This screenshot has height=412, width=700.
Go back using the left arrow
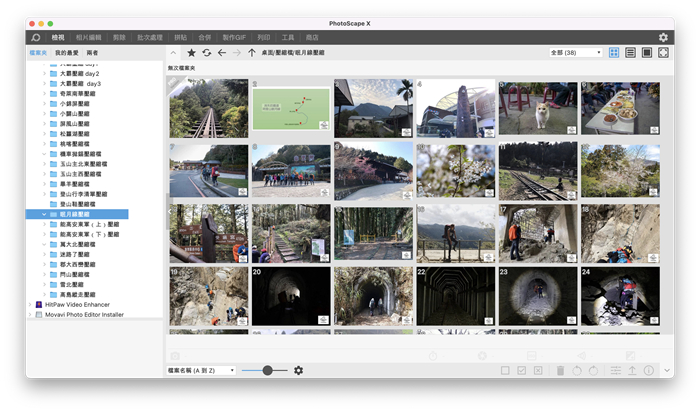tap(221, 52)
